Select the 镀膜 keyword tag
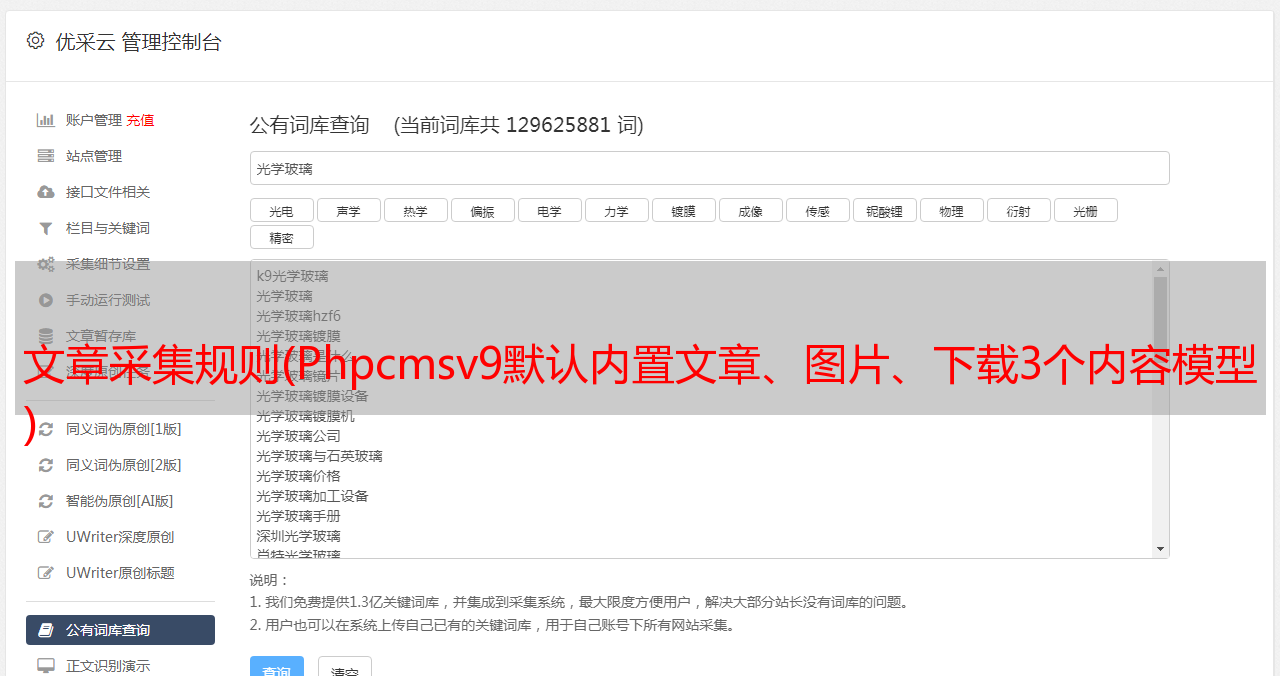This screenshot has width=1280, height=676. click(x=683, y=211)
